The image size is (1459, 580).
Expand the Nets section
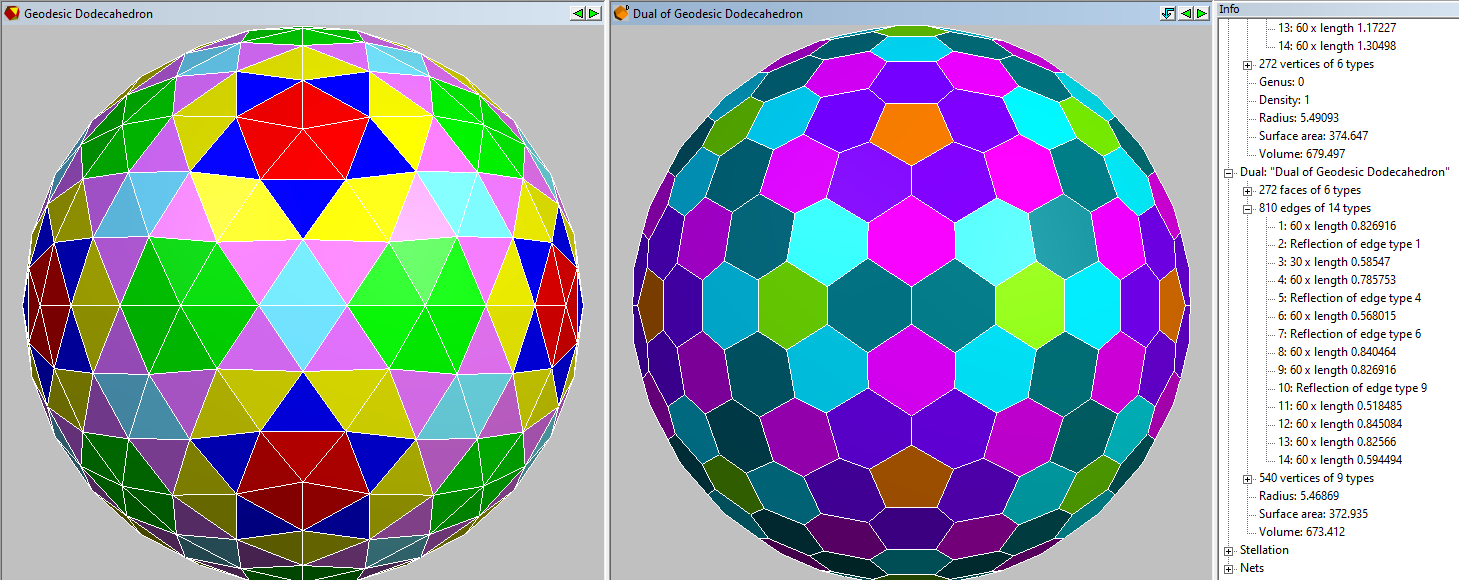tap(1229, 568)
